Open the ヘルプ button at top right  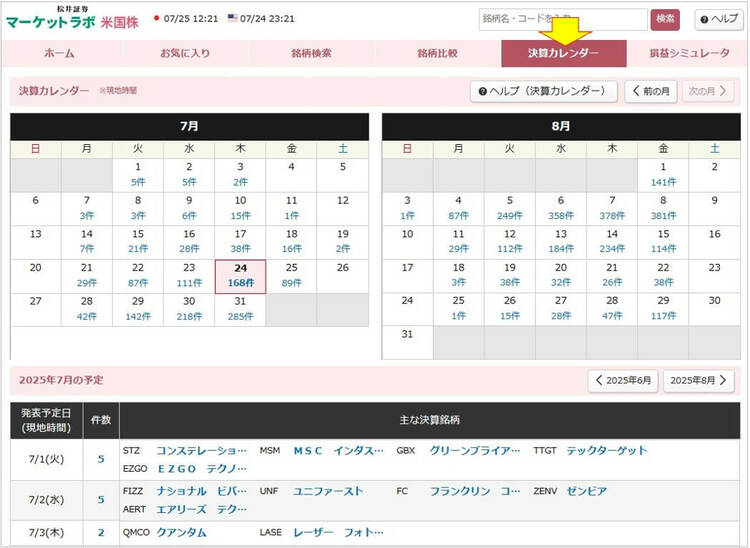pos(718,19)
